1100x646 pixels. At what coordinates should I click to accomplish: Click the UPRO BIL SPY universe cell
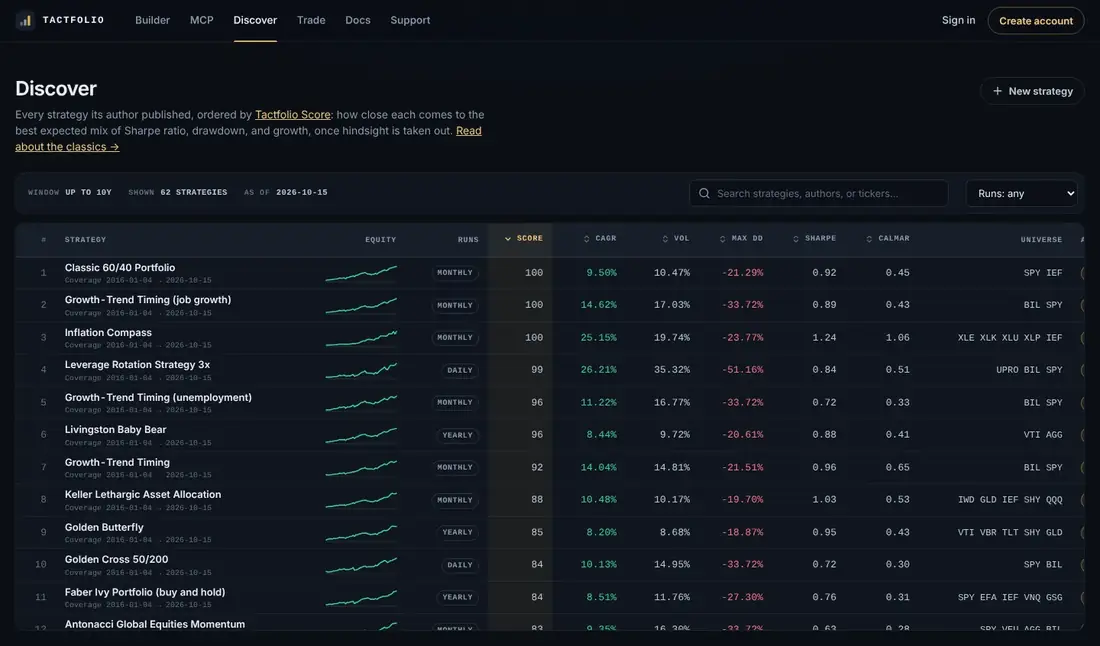[x=1029, y=370]
